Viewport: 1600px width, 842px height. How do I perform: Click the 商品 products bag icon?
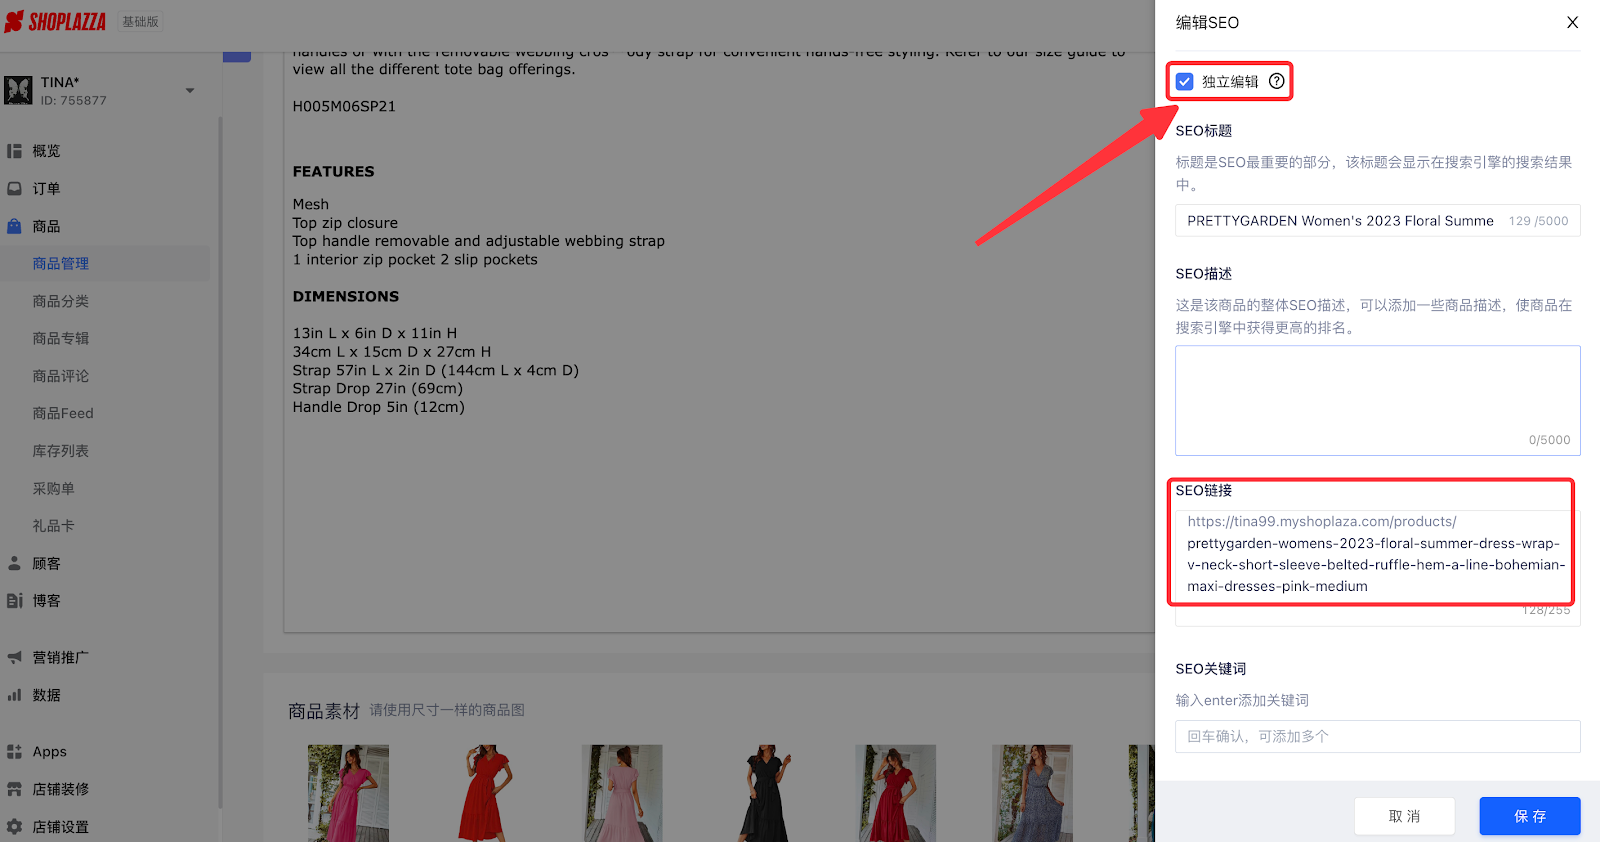(x=14, y=226)
